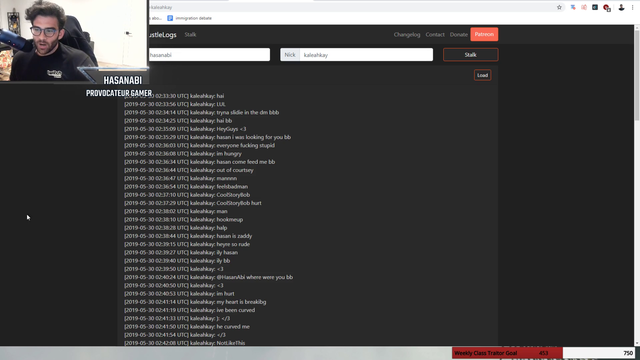Click log line 'tryna slidie in the dm bbb'
The image size is (640, 360).
202,112
